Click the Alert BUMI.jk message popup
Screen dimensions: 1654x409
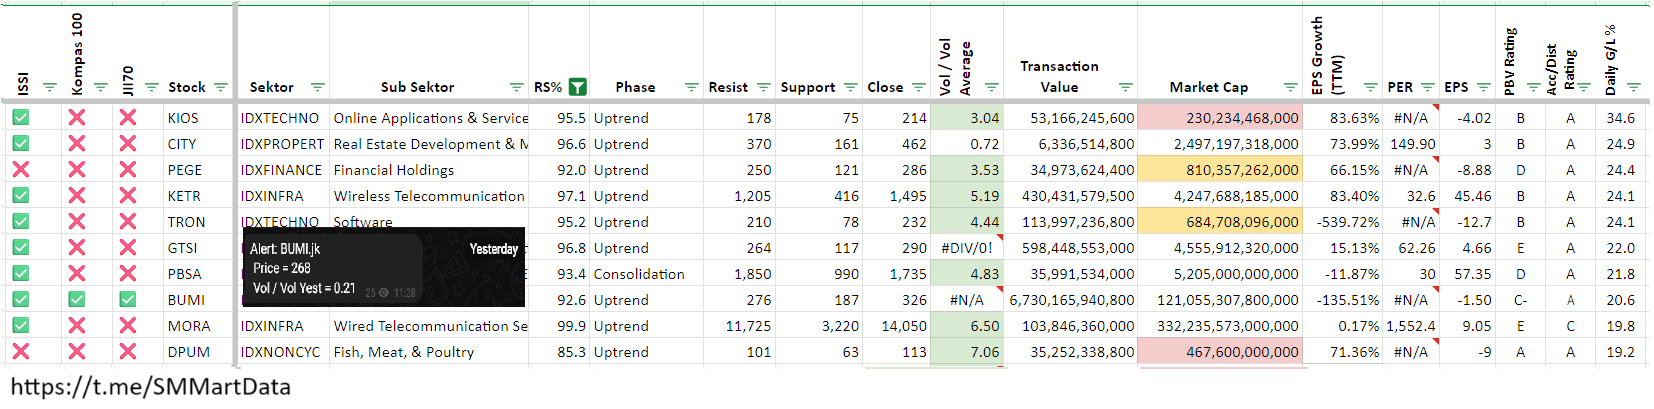(x=383, y=268)
